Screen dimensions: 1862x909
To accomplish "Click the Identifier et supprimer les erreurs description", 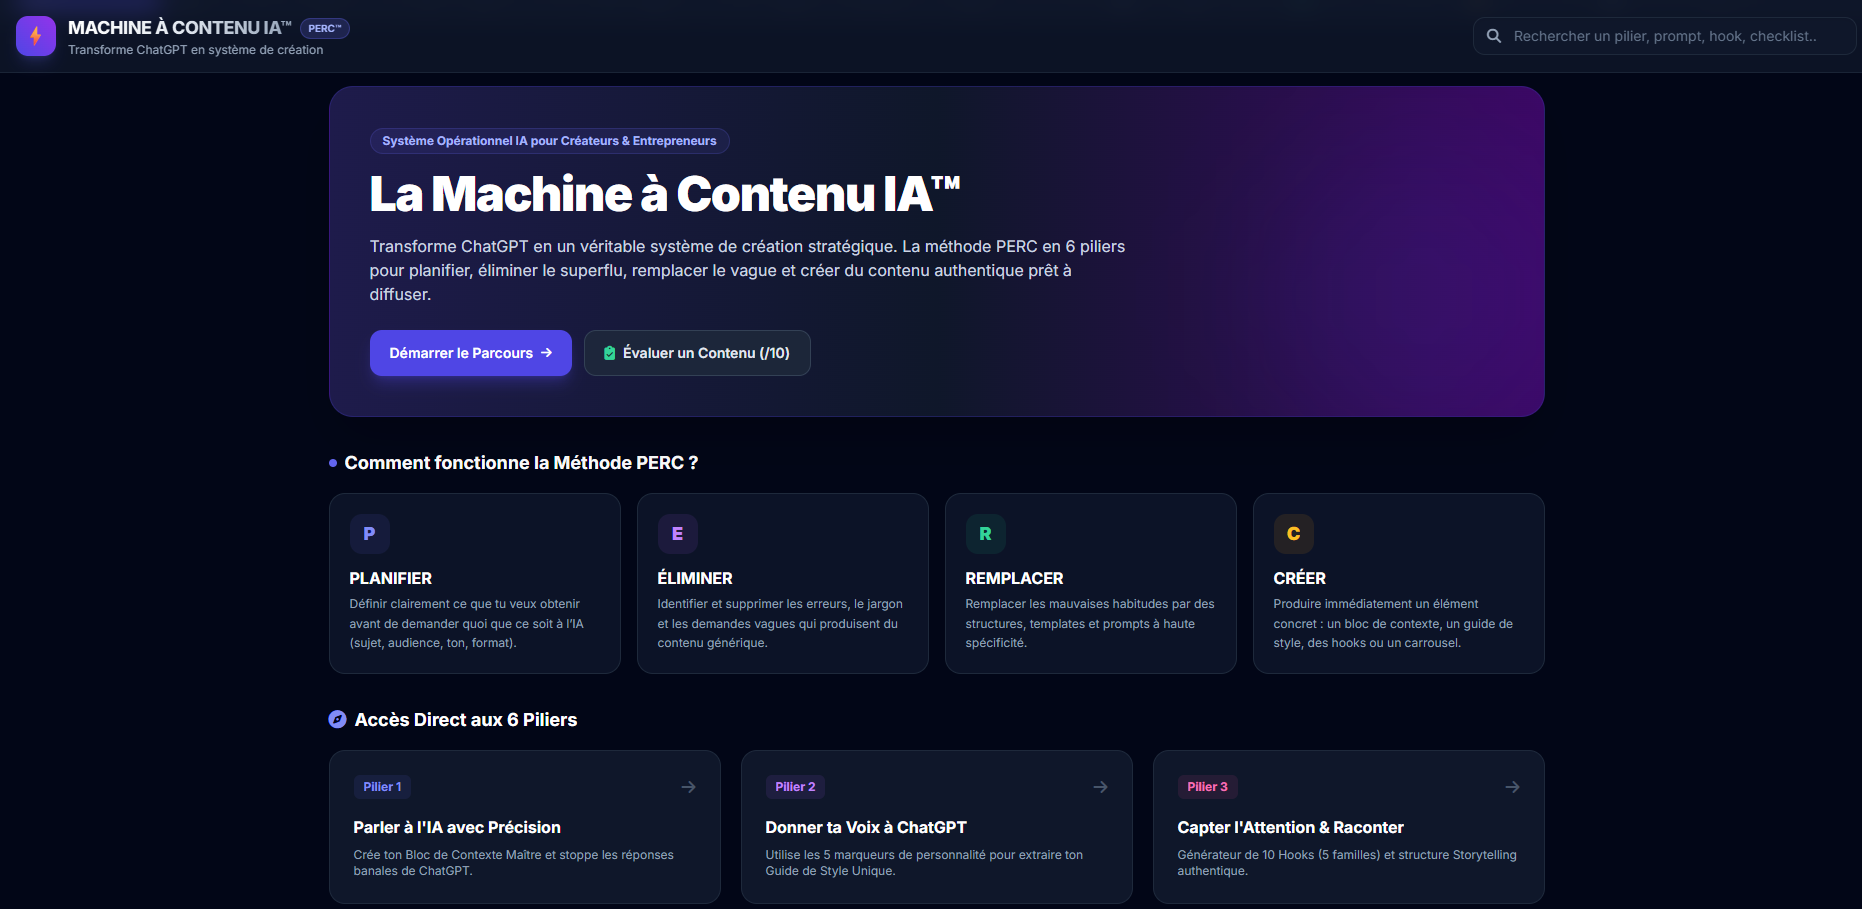I will [780, 623].
